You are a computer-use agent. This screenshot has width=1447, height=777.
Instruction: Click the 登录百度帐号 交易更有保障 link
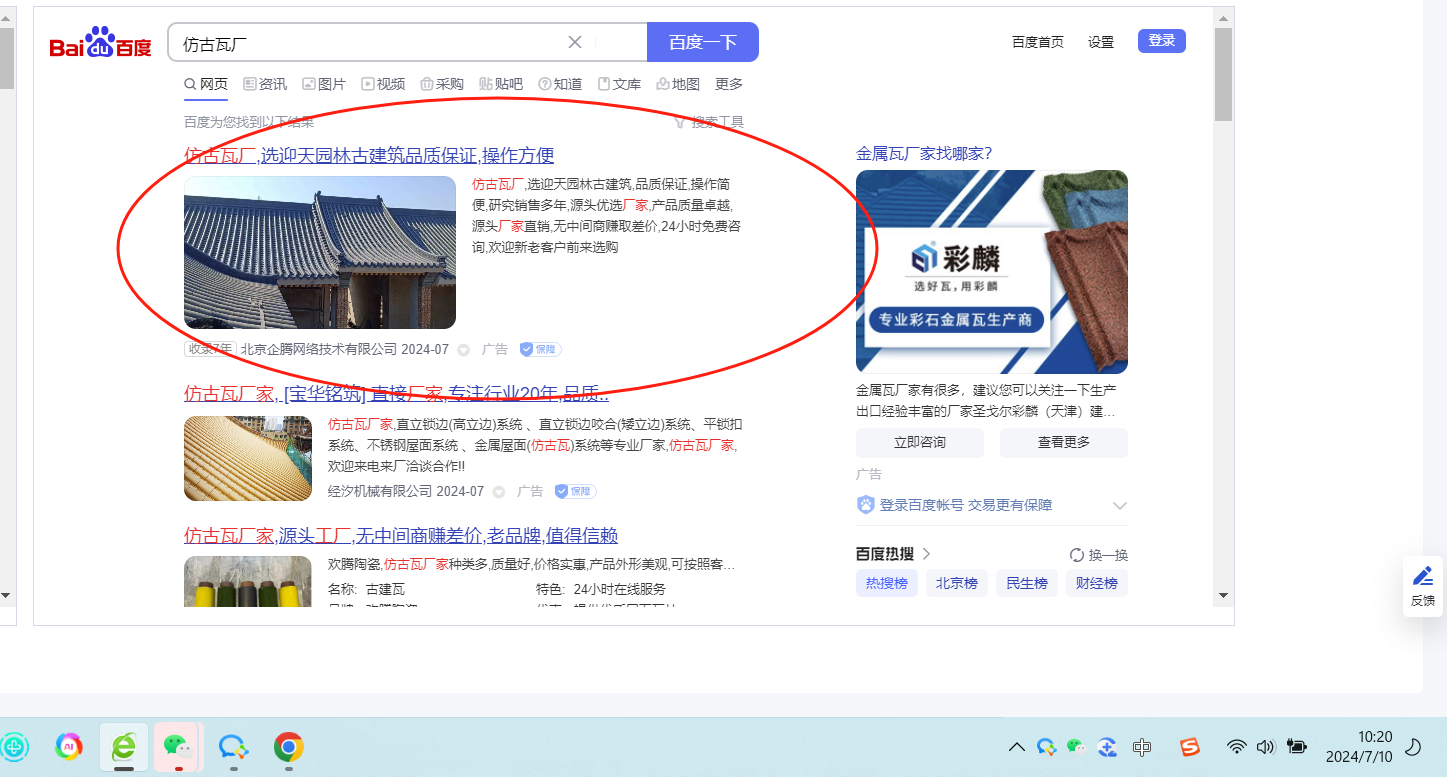(x=966, y=505)
